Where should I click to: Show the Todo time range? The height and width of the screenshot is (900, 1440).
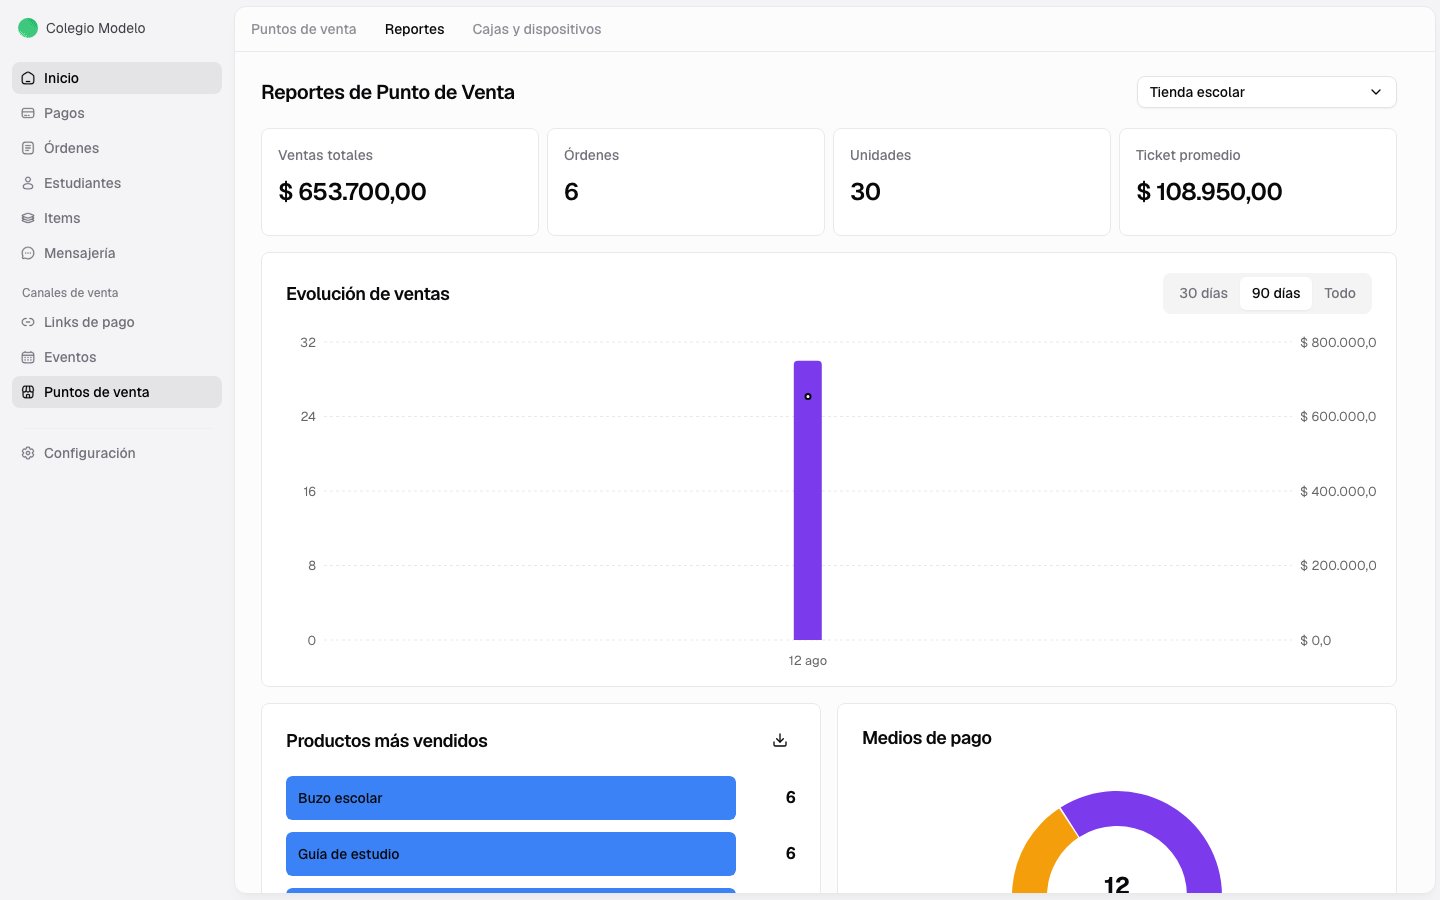[1340, 293]
